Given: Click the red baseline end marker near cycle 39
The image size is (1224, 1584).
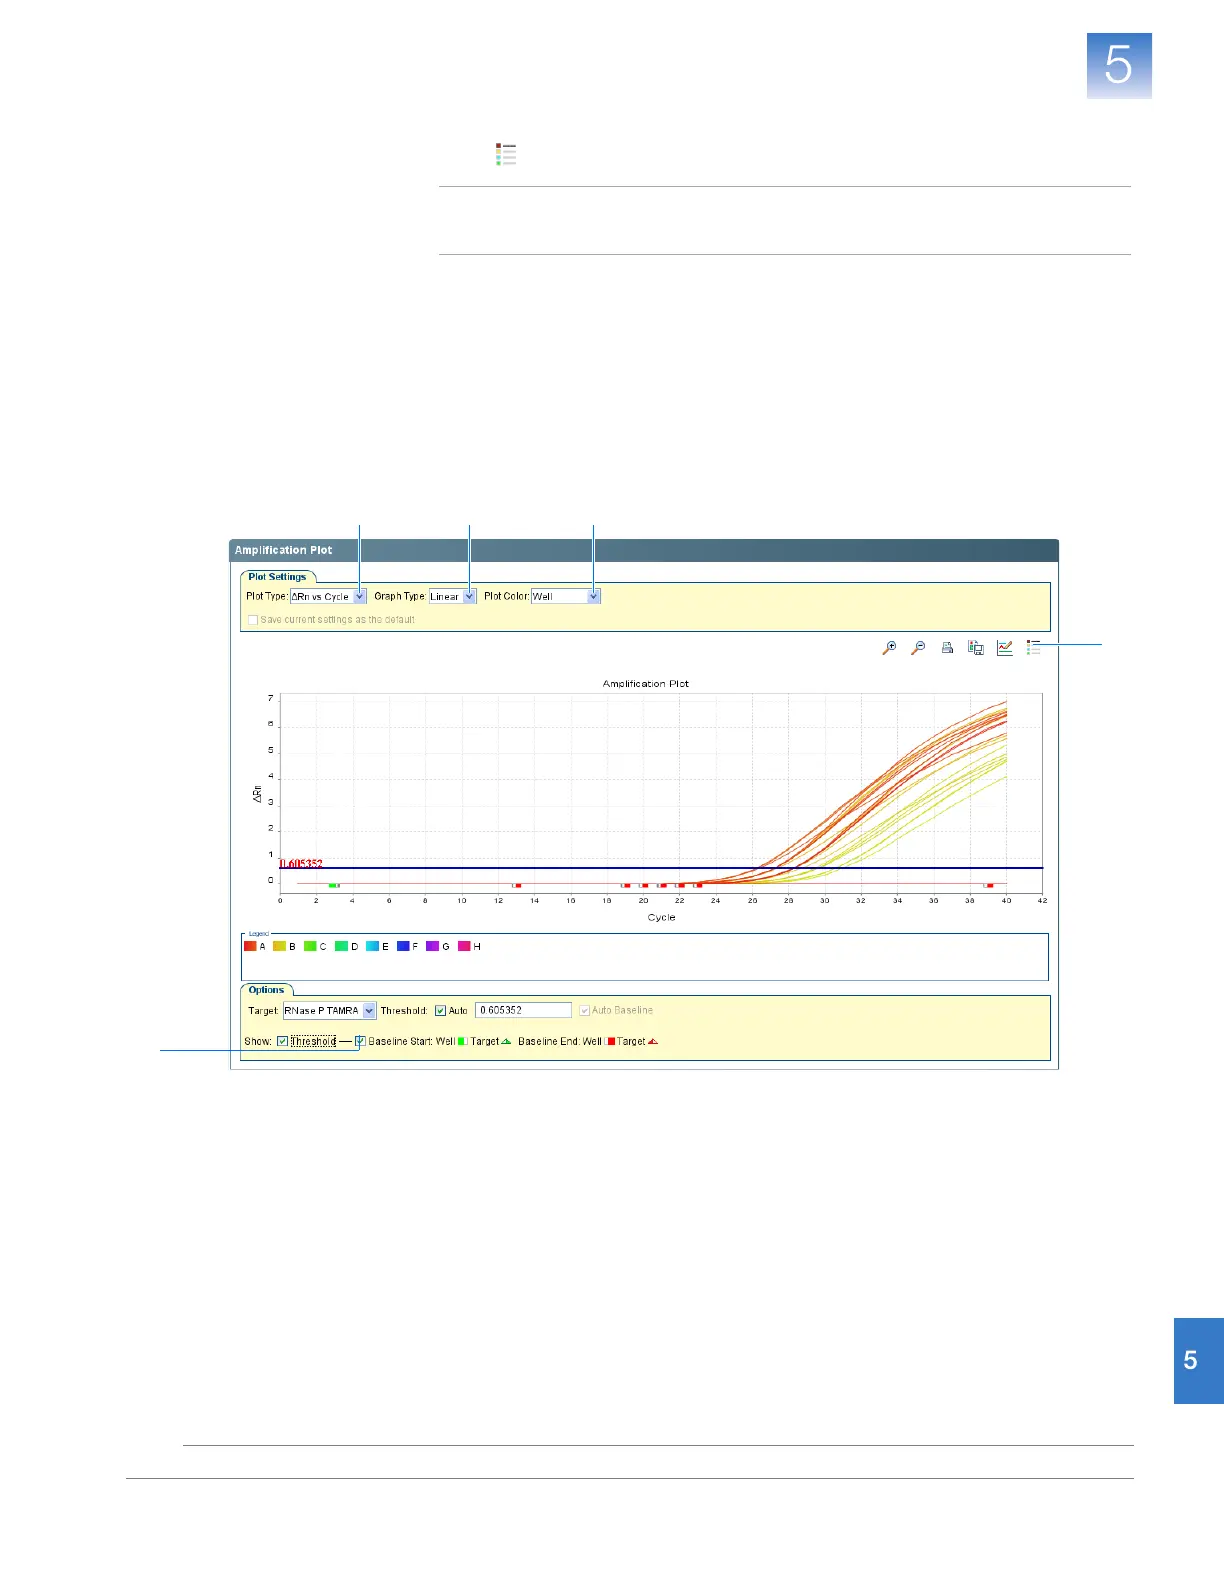Looking at the screenshot, I should click(988, 885).
